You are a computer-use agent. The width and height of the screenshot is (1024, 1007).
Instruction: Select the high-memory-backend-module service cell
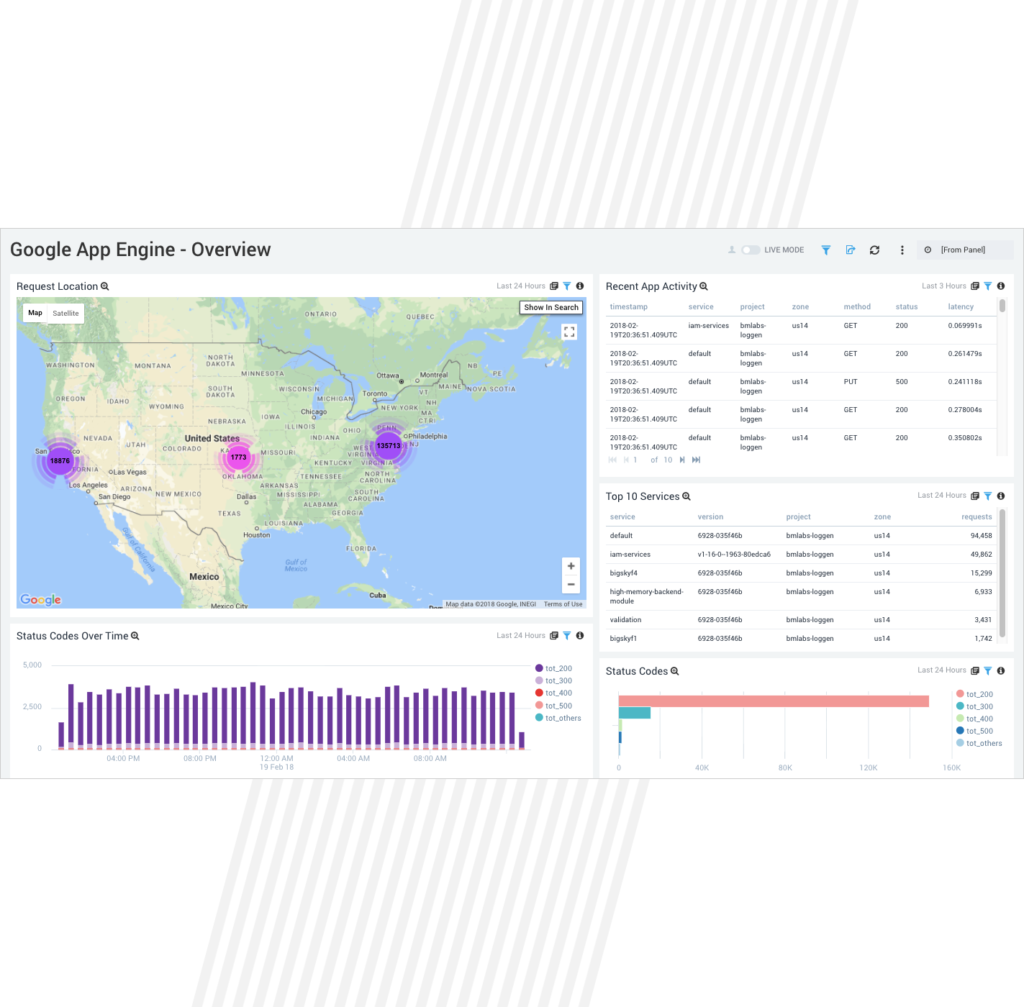pyautogui.click(x=647, y=596)
